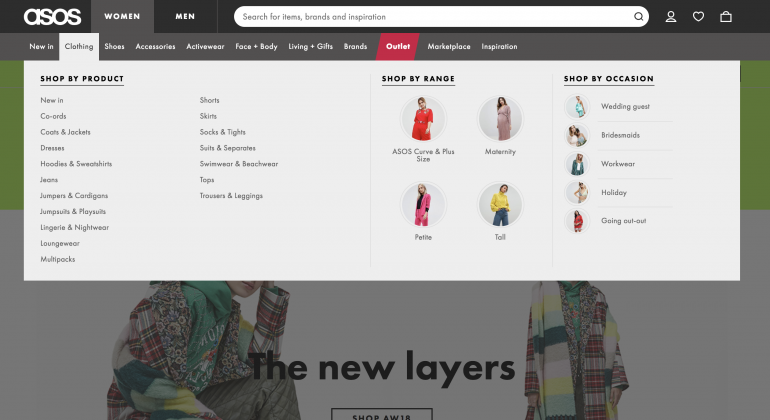Select the Petite range image

pyautogui.click(x=423, y=205)
